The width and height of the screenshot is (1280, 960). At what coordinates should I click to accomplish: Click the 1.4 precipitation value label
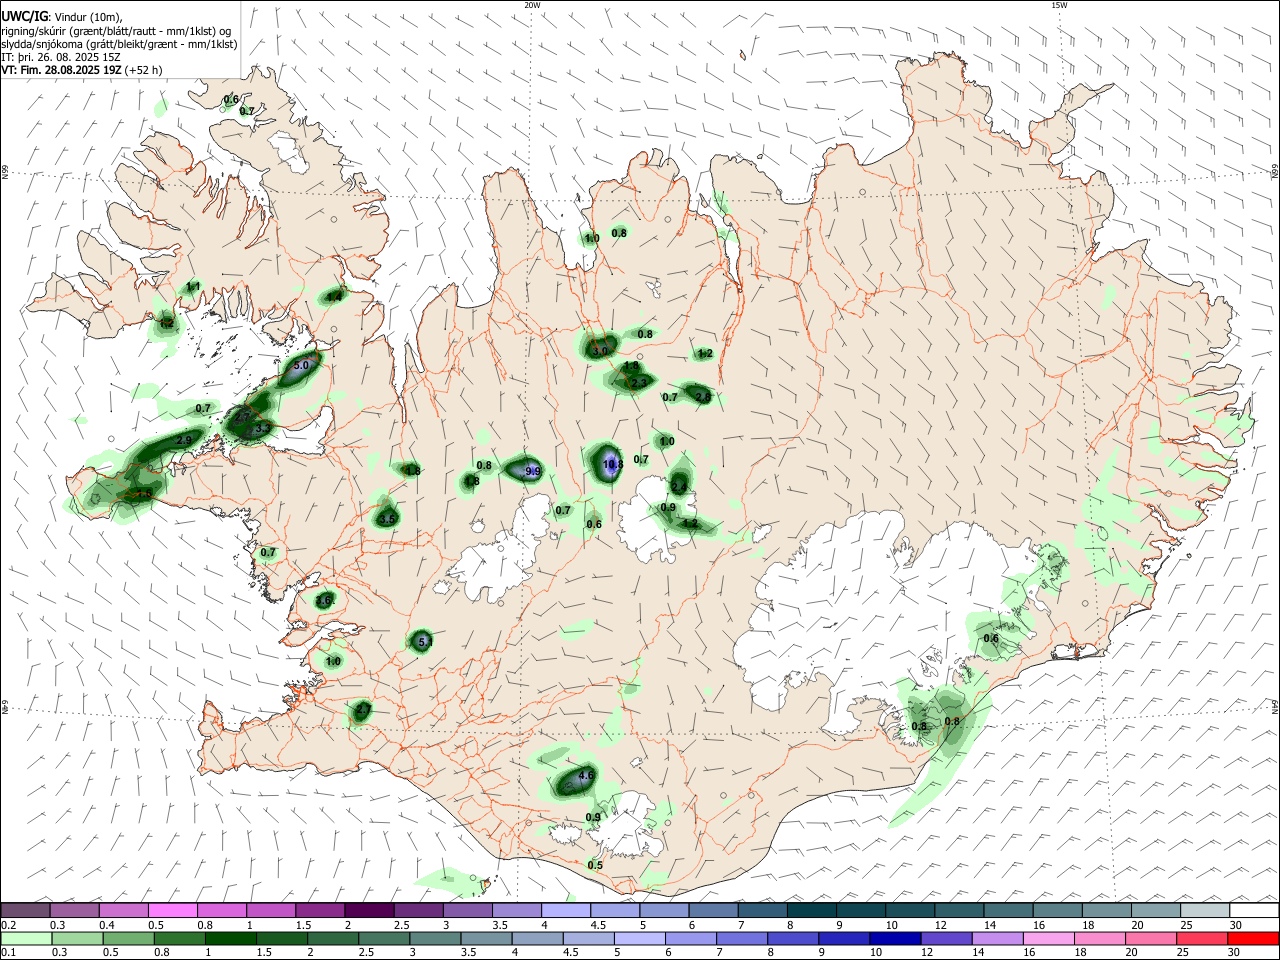[x=334, y=296]
